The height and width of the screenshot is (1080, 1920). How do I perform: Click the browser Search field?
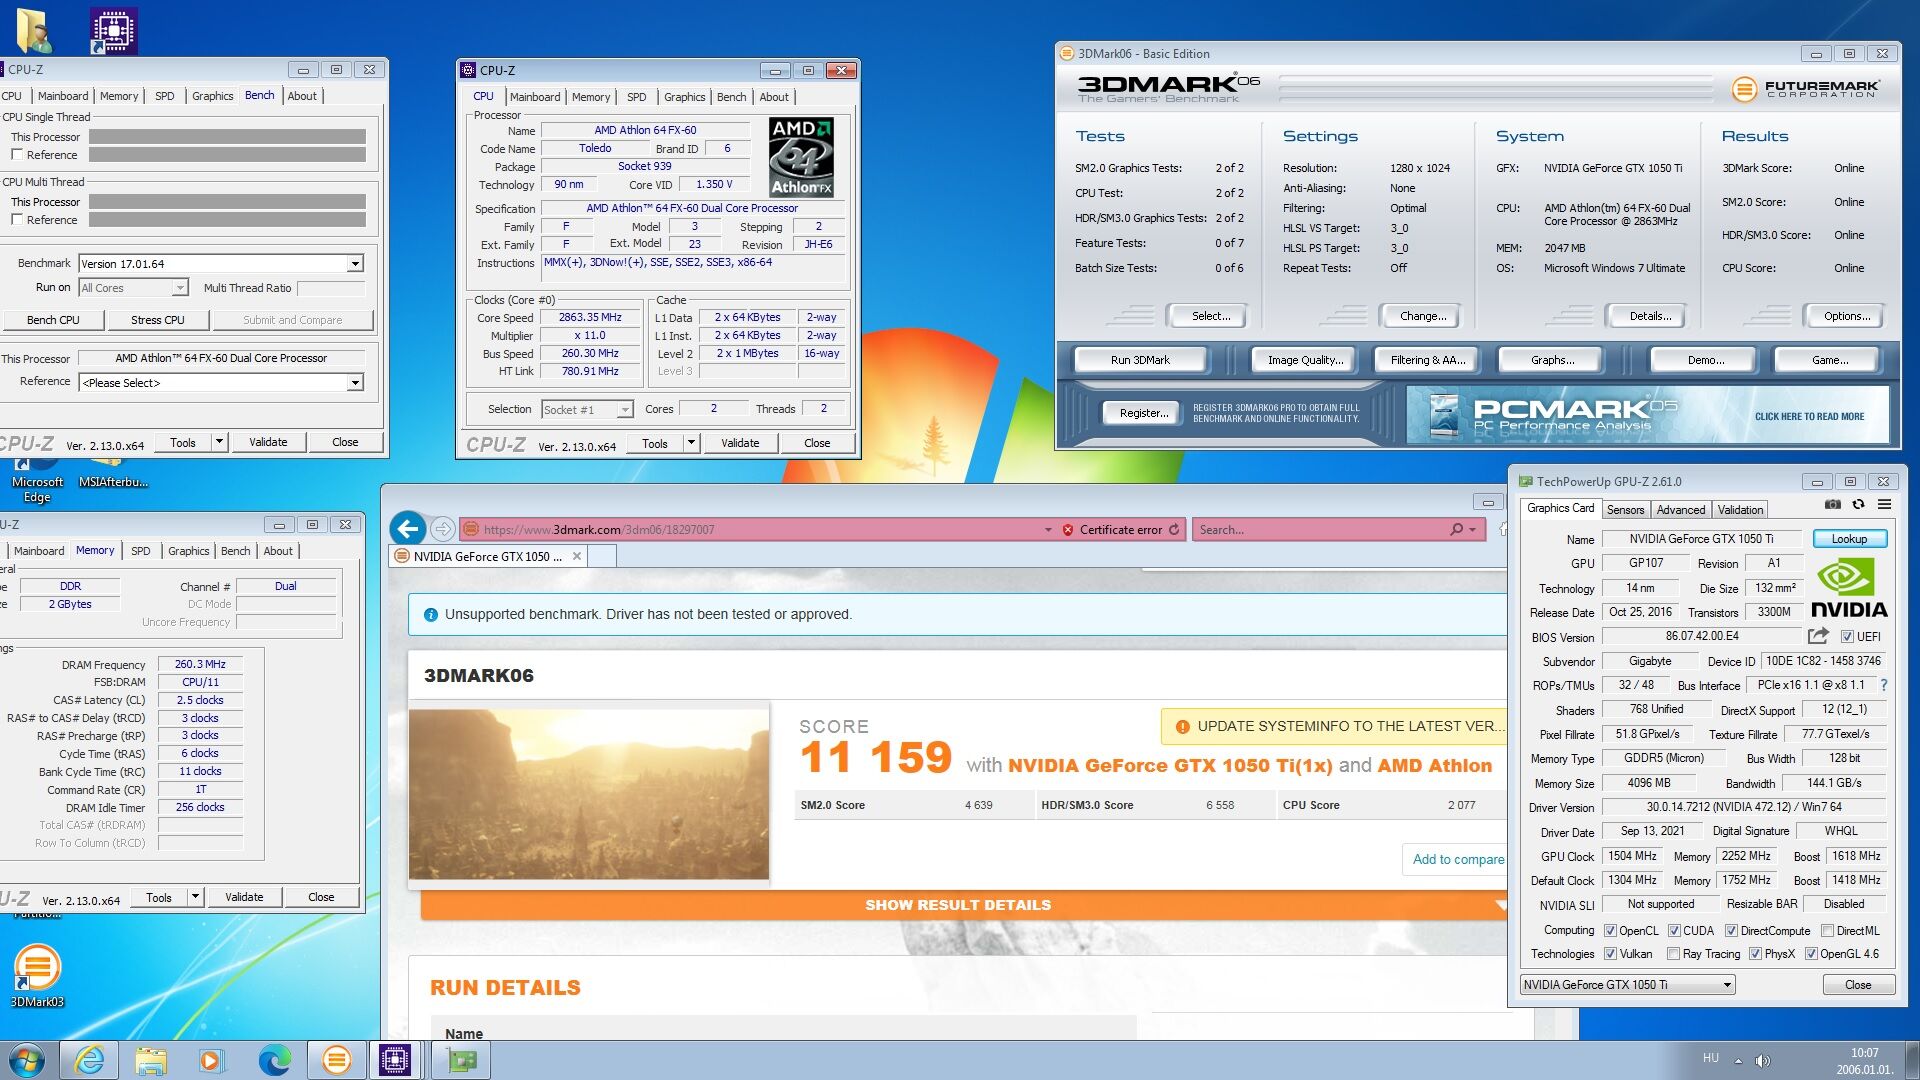(x=1320, y=530)
